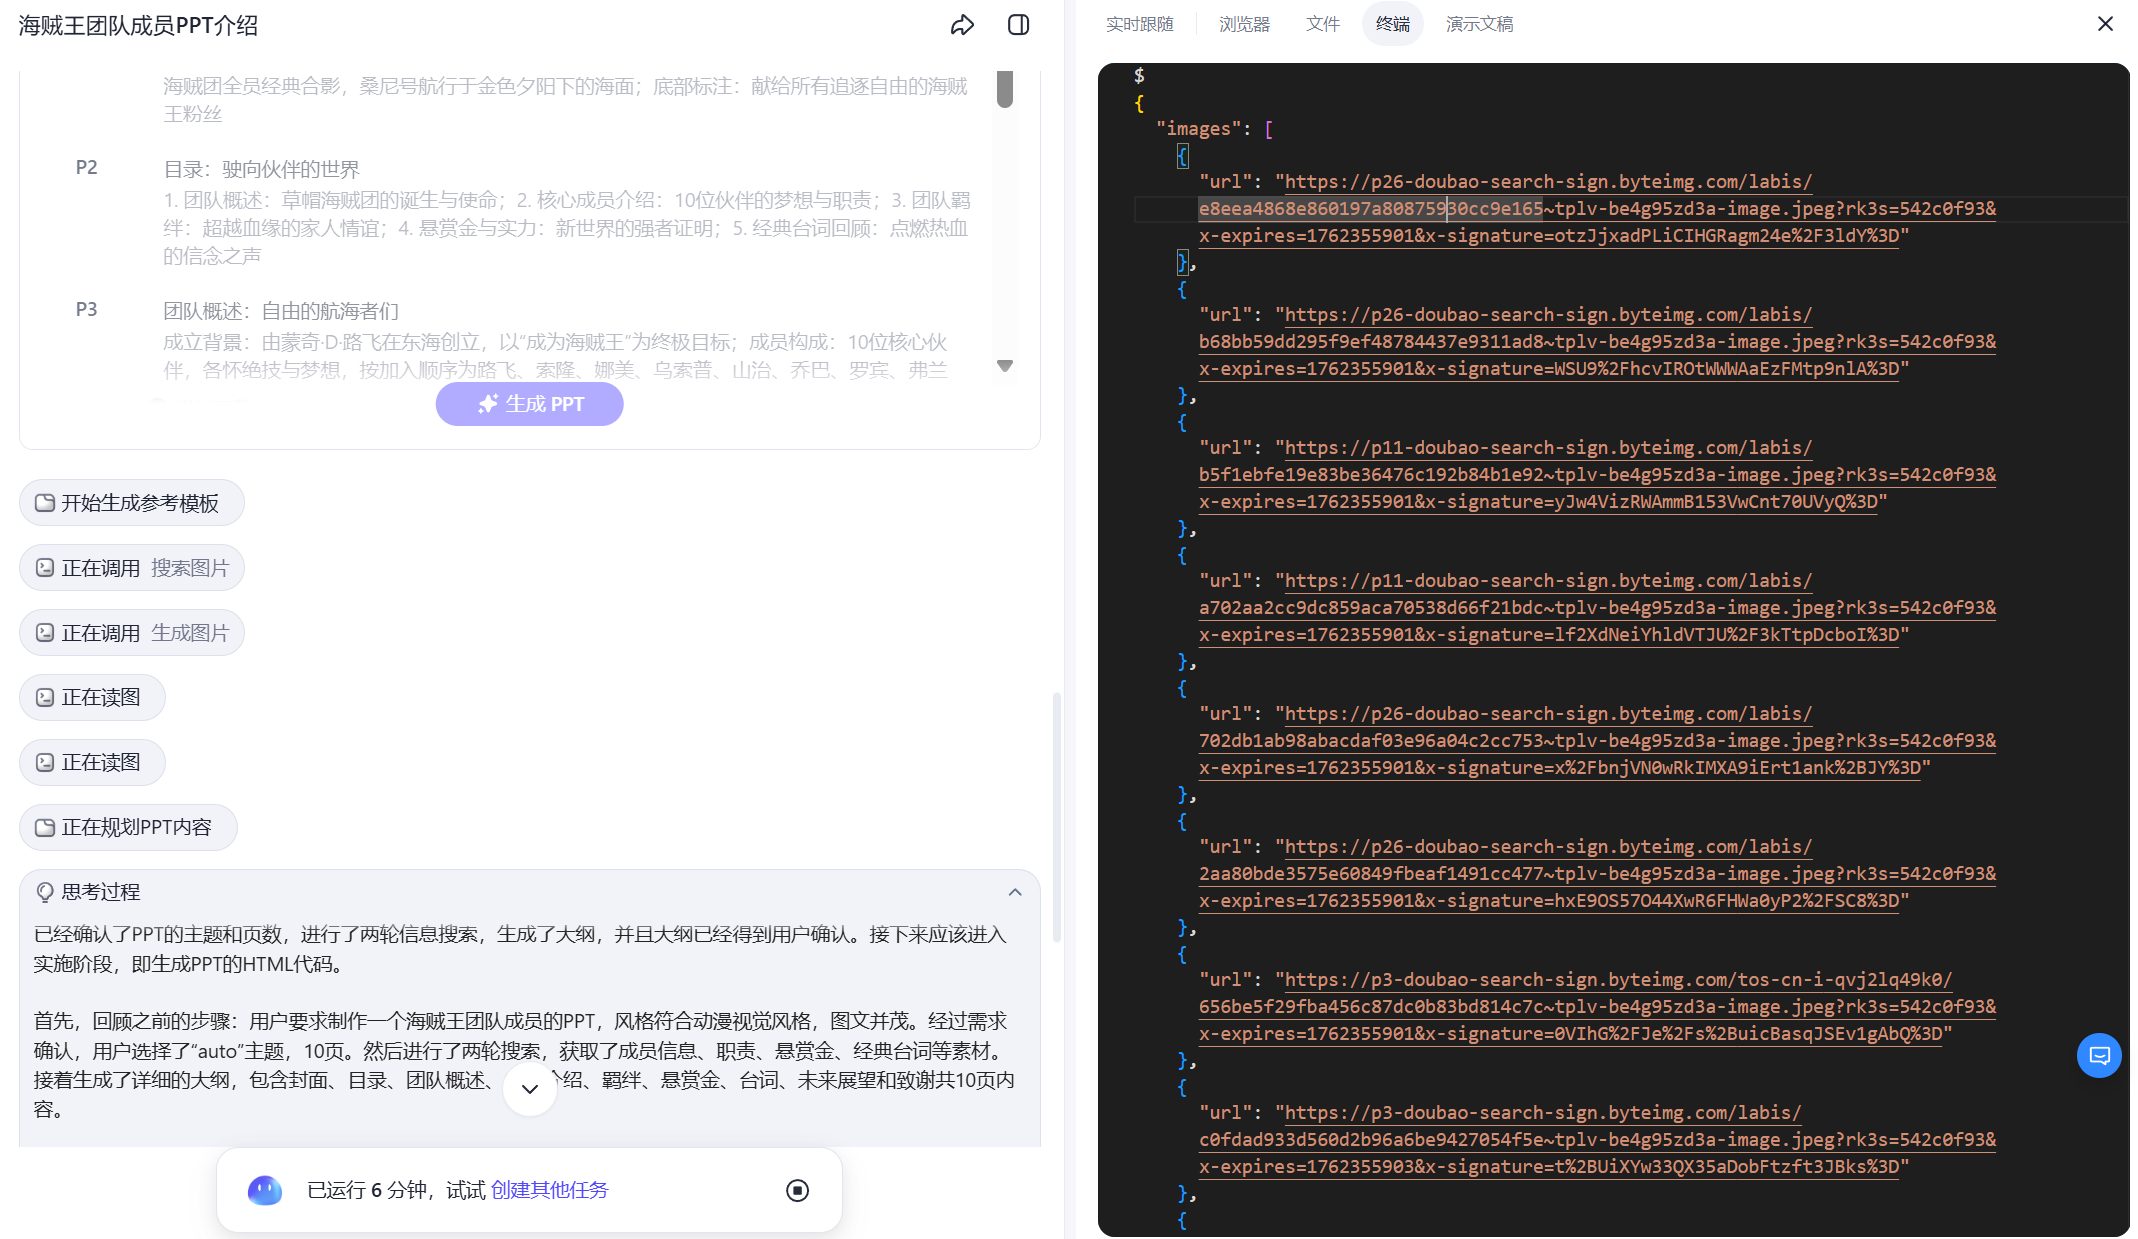Open the URL containing 656be5f29fba
The image size is (2138, 1239).
[x=1597, y=1007]
